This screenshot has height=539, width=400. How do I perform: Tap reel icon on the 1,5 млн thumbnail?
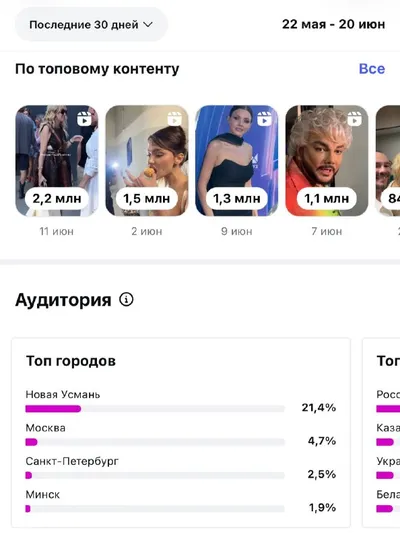click(174, 119)
